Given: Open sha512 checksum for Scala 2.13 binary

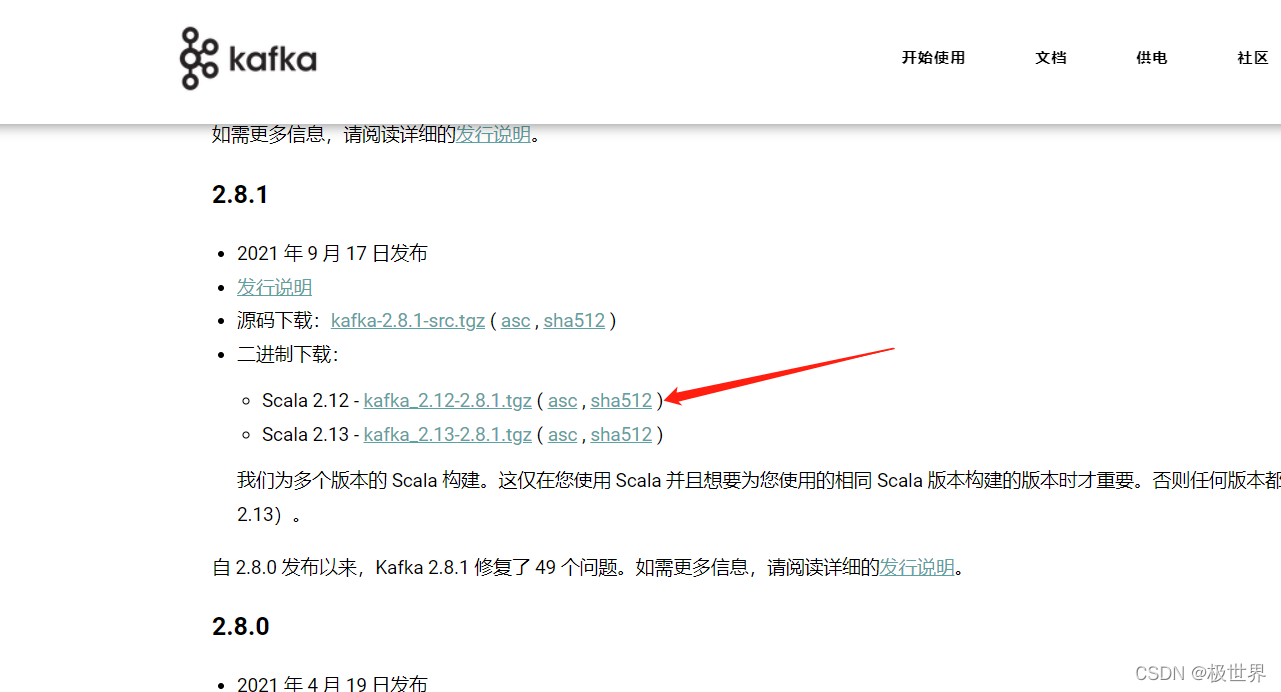Looking at the screenshot, I should 621,435.
